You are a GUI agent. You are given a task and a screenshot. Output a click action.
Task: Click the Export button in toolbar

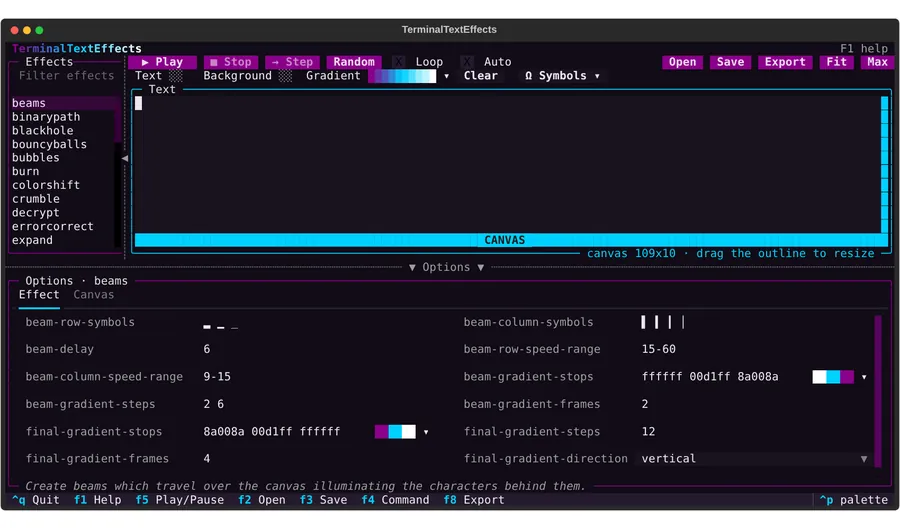pyautogui.click(x=785, y=62)
